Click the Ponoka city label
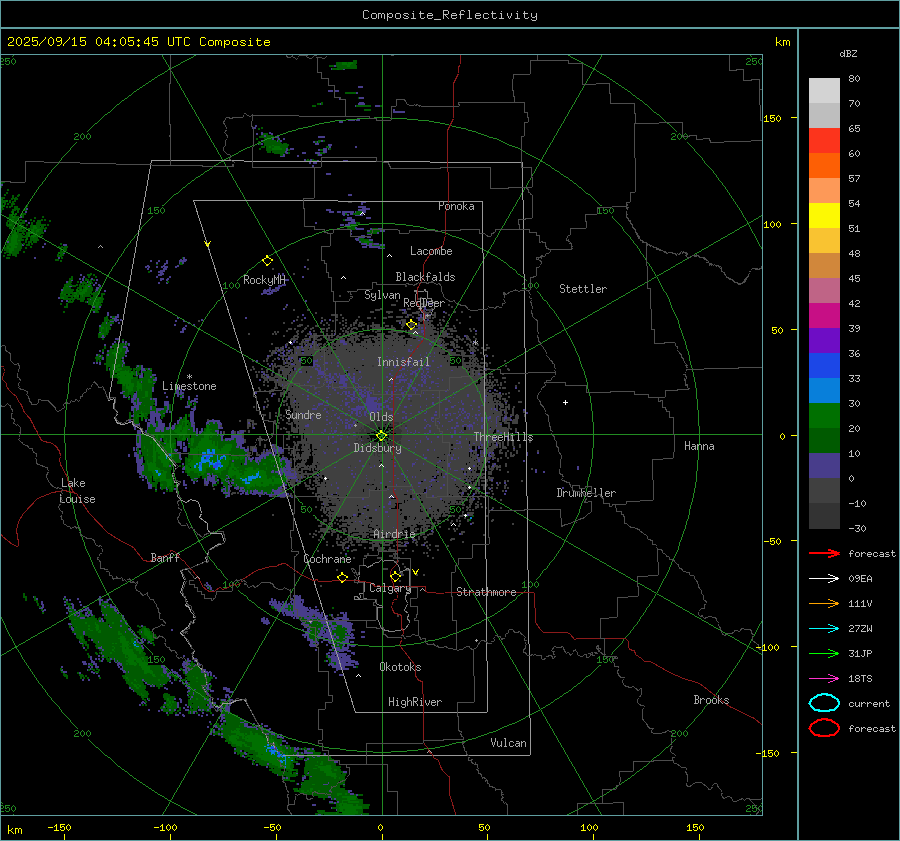The width and height of the screenshot is (900, 841). [456, 206]
